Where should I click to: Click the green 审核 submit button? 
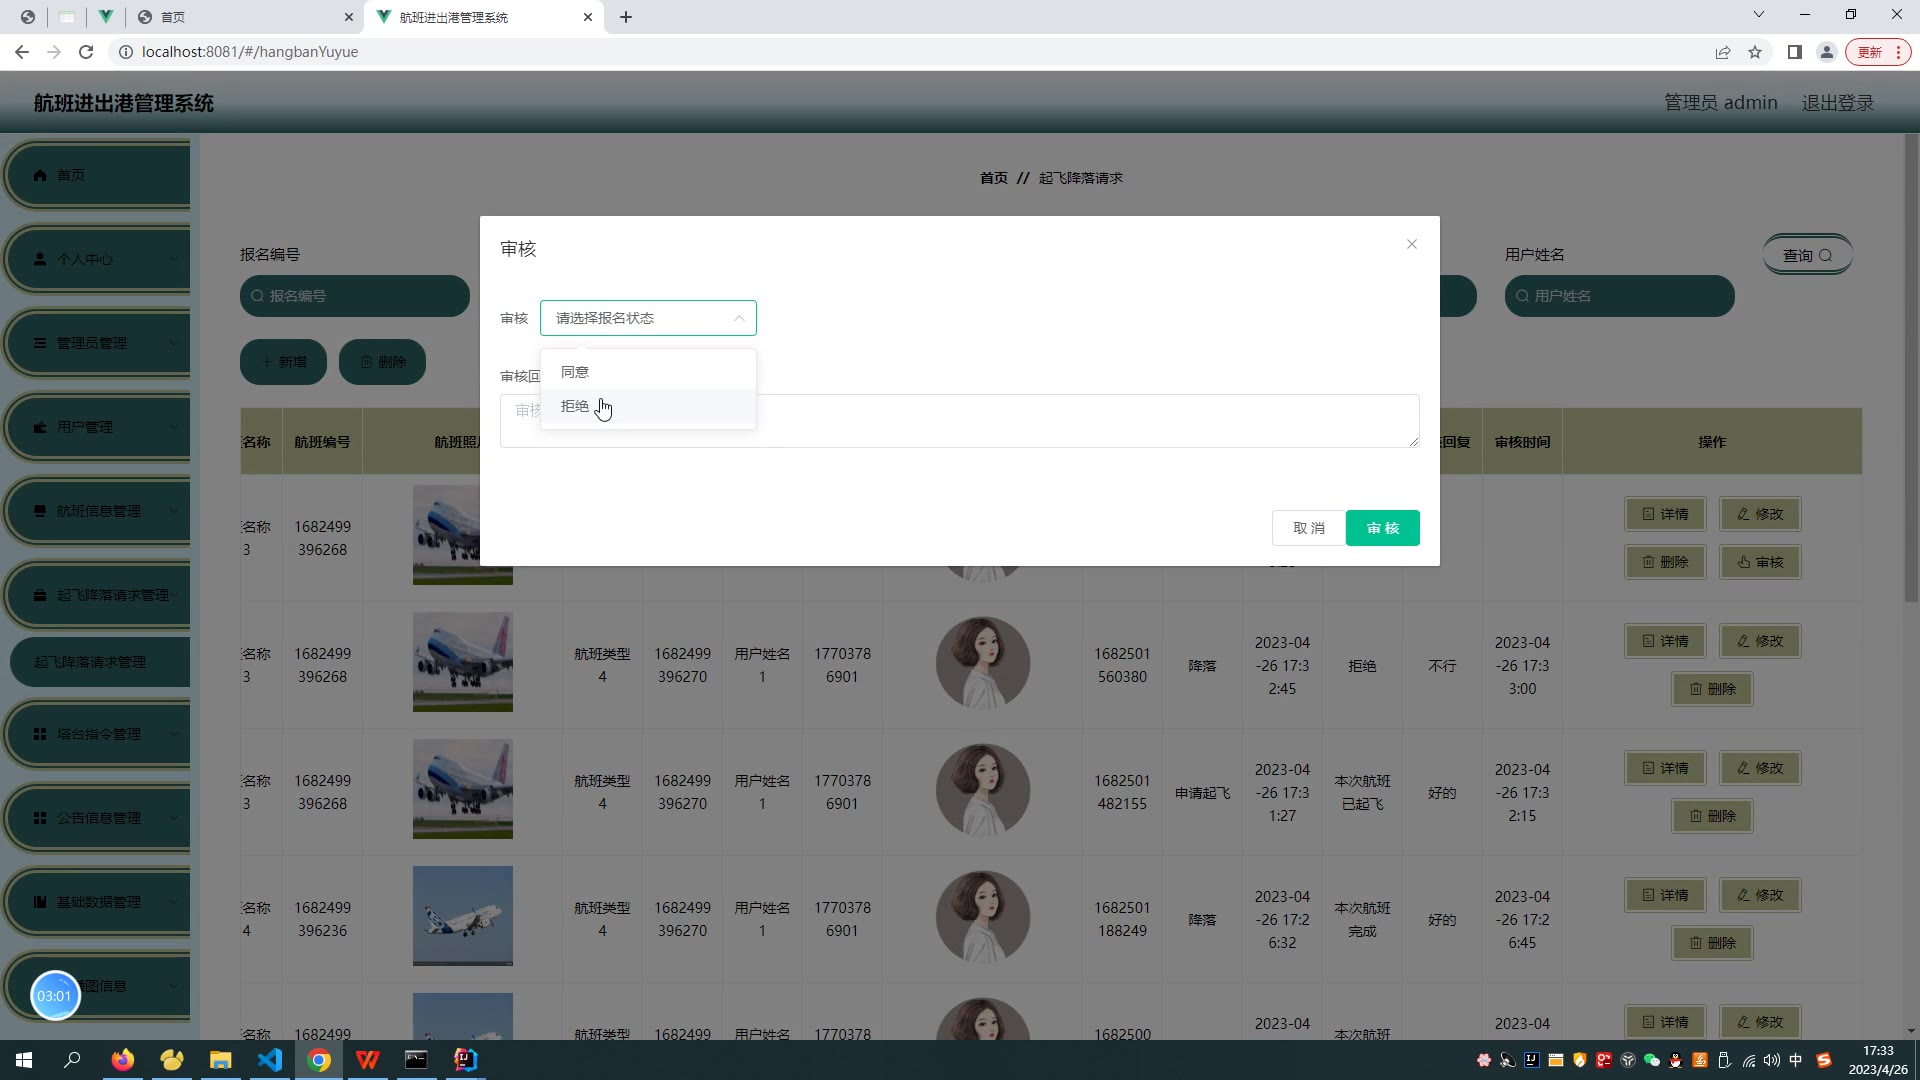pyautogui.click(x=1382, y=528)
